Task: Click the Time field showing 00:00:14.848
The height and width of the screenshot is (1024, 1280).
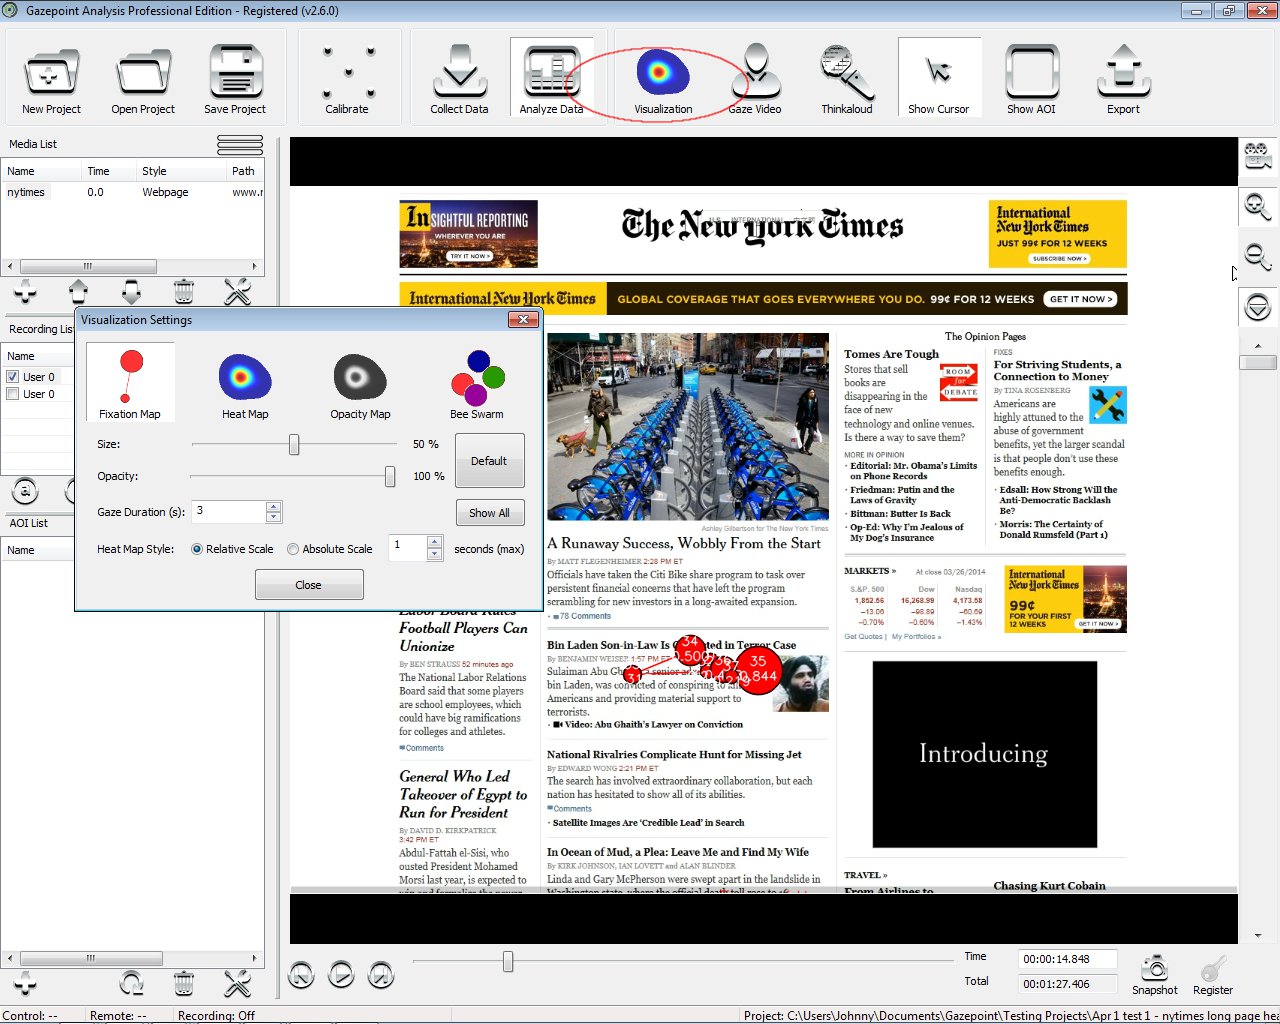Action: point(1066,959)
